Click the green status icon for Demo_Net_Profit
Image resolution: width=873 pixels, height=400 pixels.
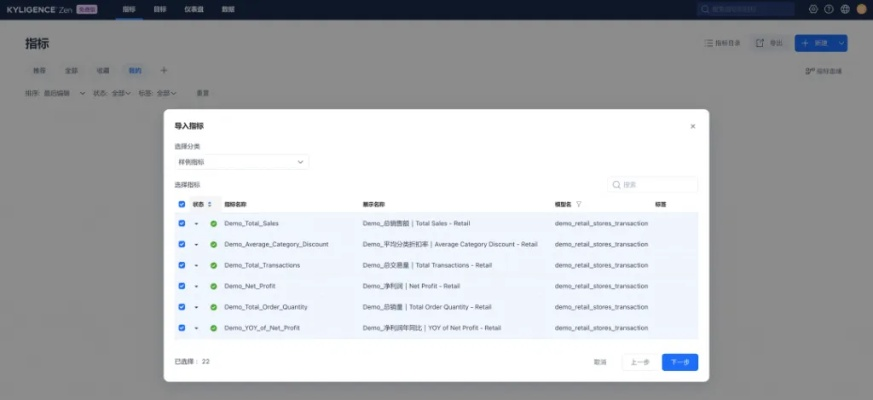point(213,286)
